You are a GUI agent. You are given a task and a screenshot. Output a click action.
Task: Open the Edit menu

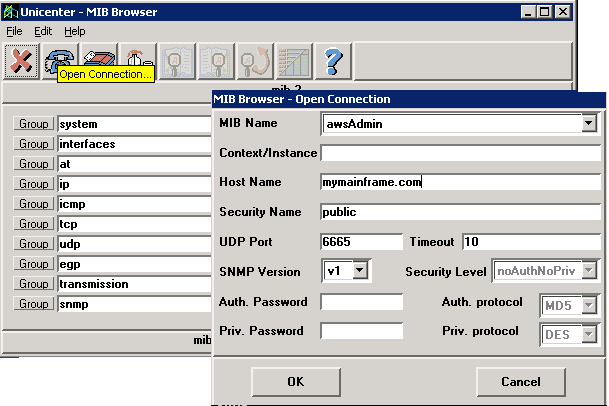[43, 32]
